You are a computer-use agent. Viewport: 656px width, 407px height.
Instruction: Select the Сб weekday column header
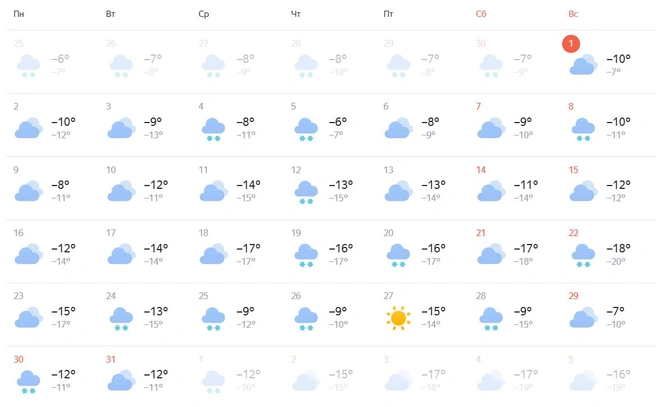coord(481,14)
